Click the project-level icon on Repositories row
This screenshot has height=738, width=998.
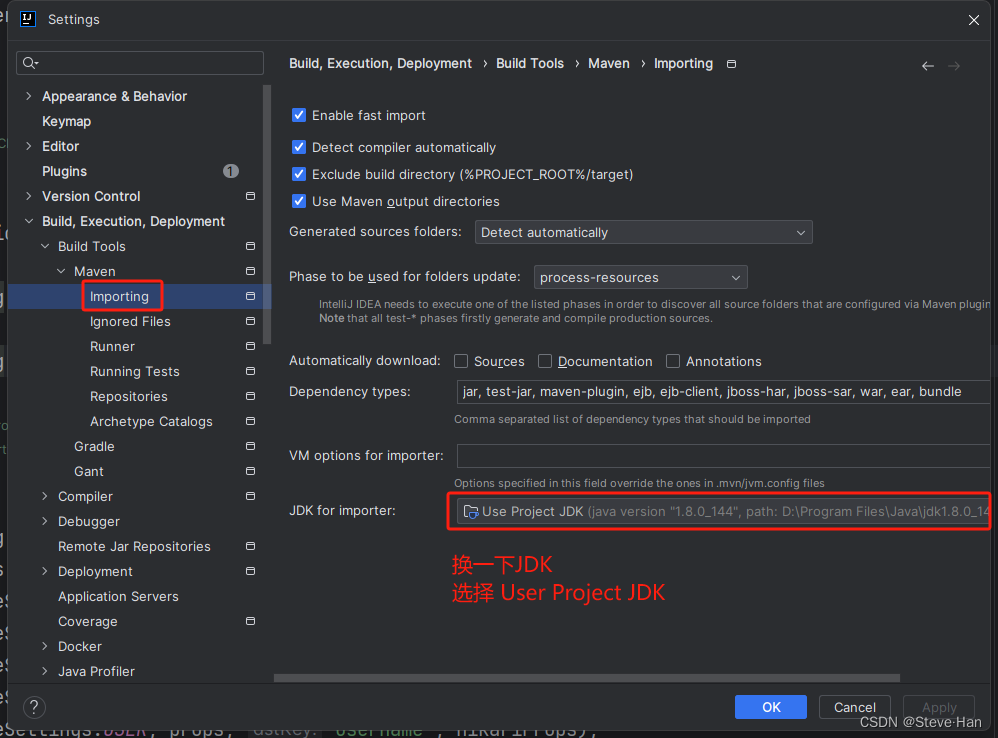pyautogui.click(x=250, y=396)
